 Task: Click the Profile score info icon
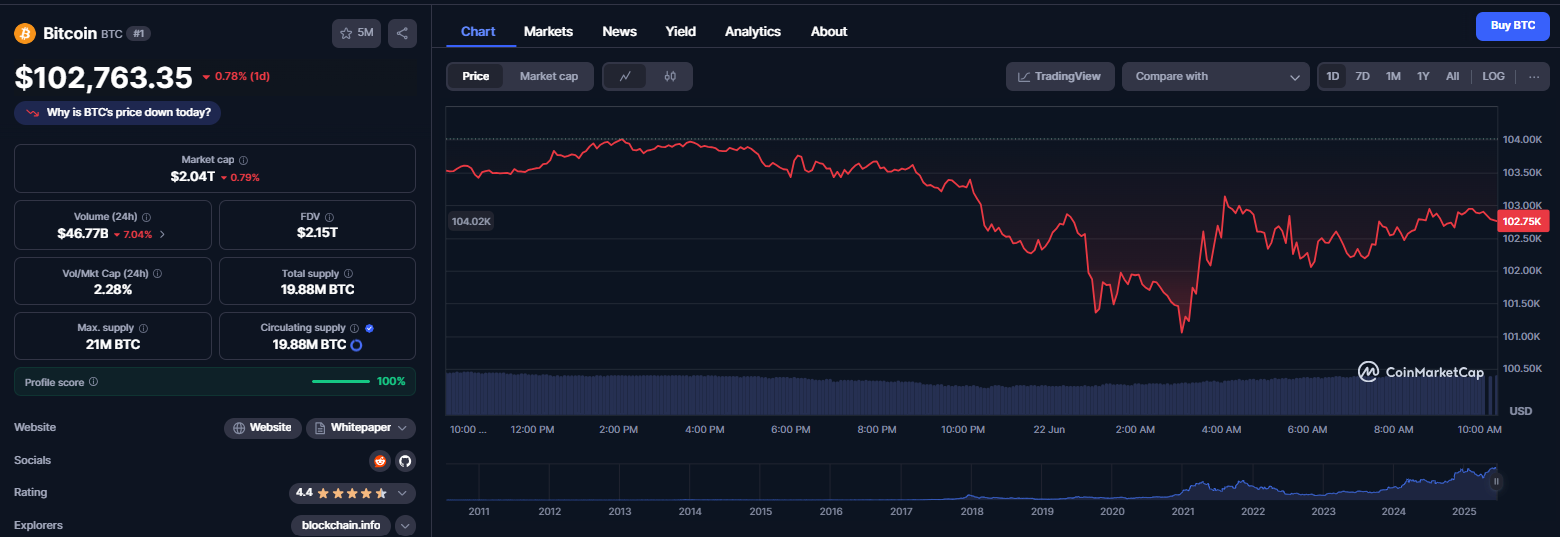coord(93,381)
